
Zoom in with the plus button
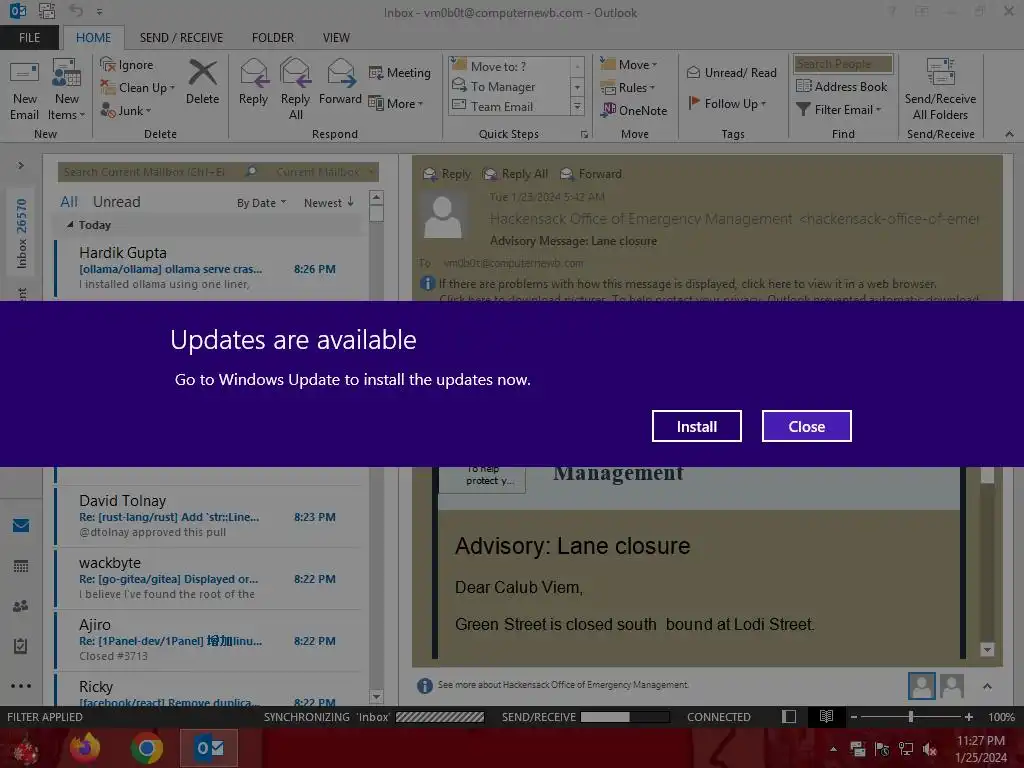(x=968, y=716)
